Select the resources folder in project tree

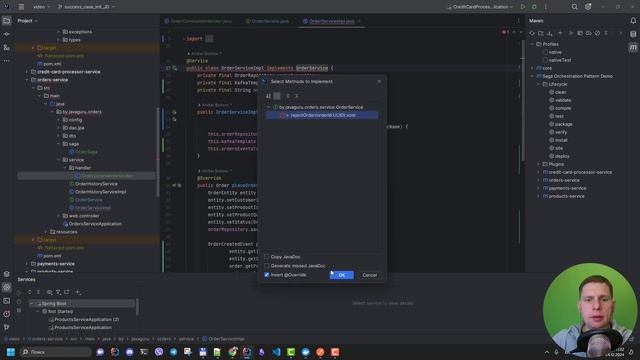tap(63, 232)
